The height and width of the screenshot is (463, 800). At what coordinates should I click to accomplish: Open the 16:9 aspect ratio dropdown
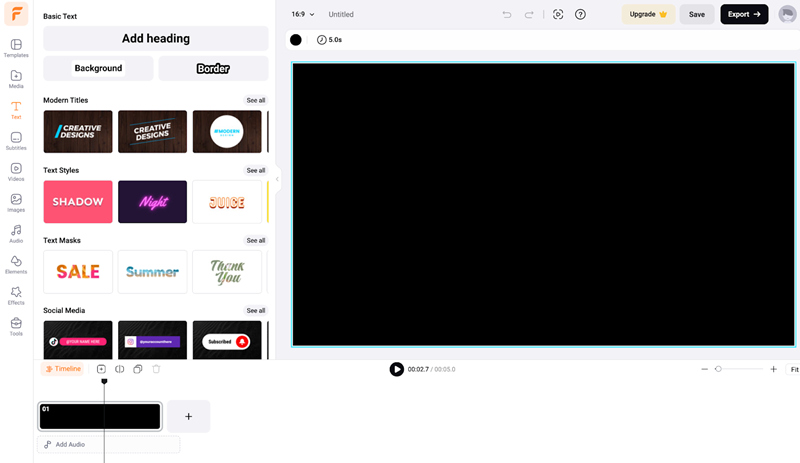coord(303,14)
